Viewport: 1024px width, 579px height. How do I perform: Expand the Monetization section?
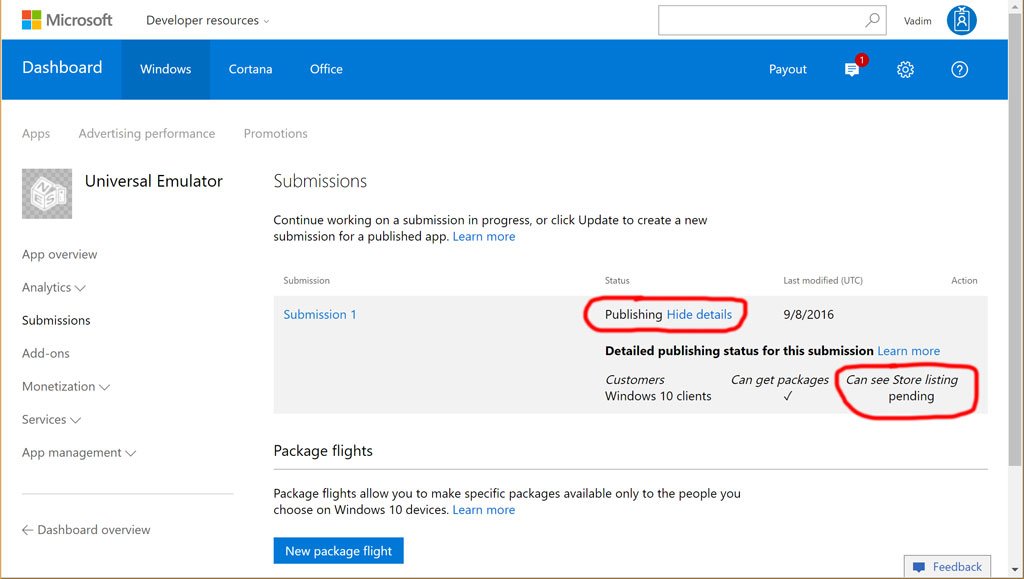[66, 386]
